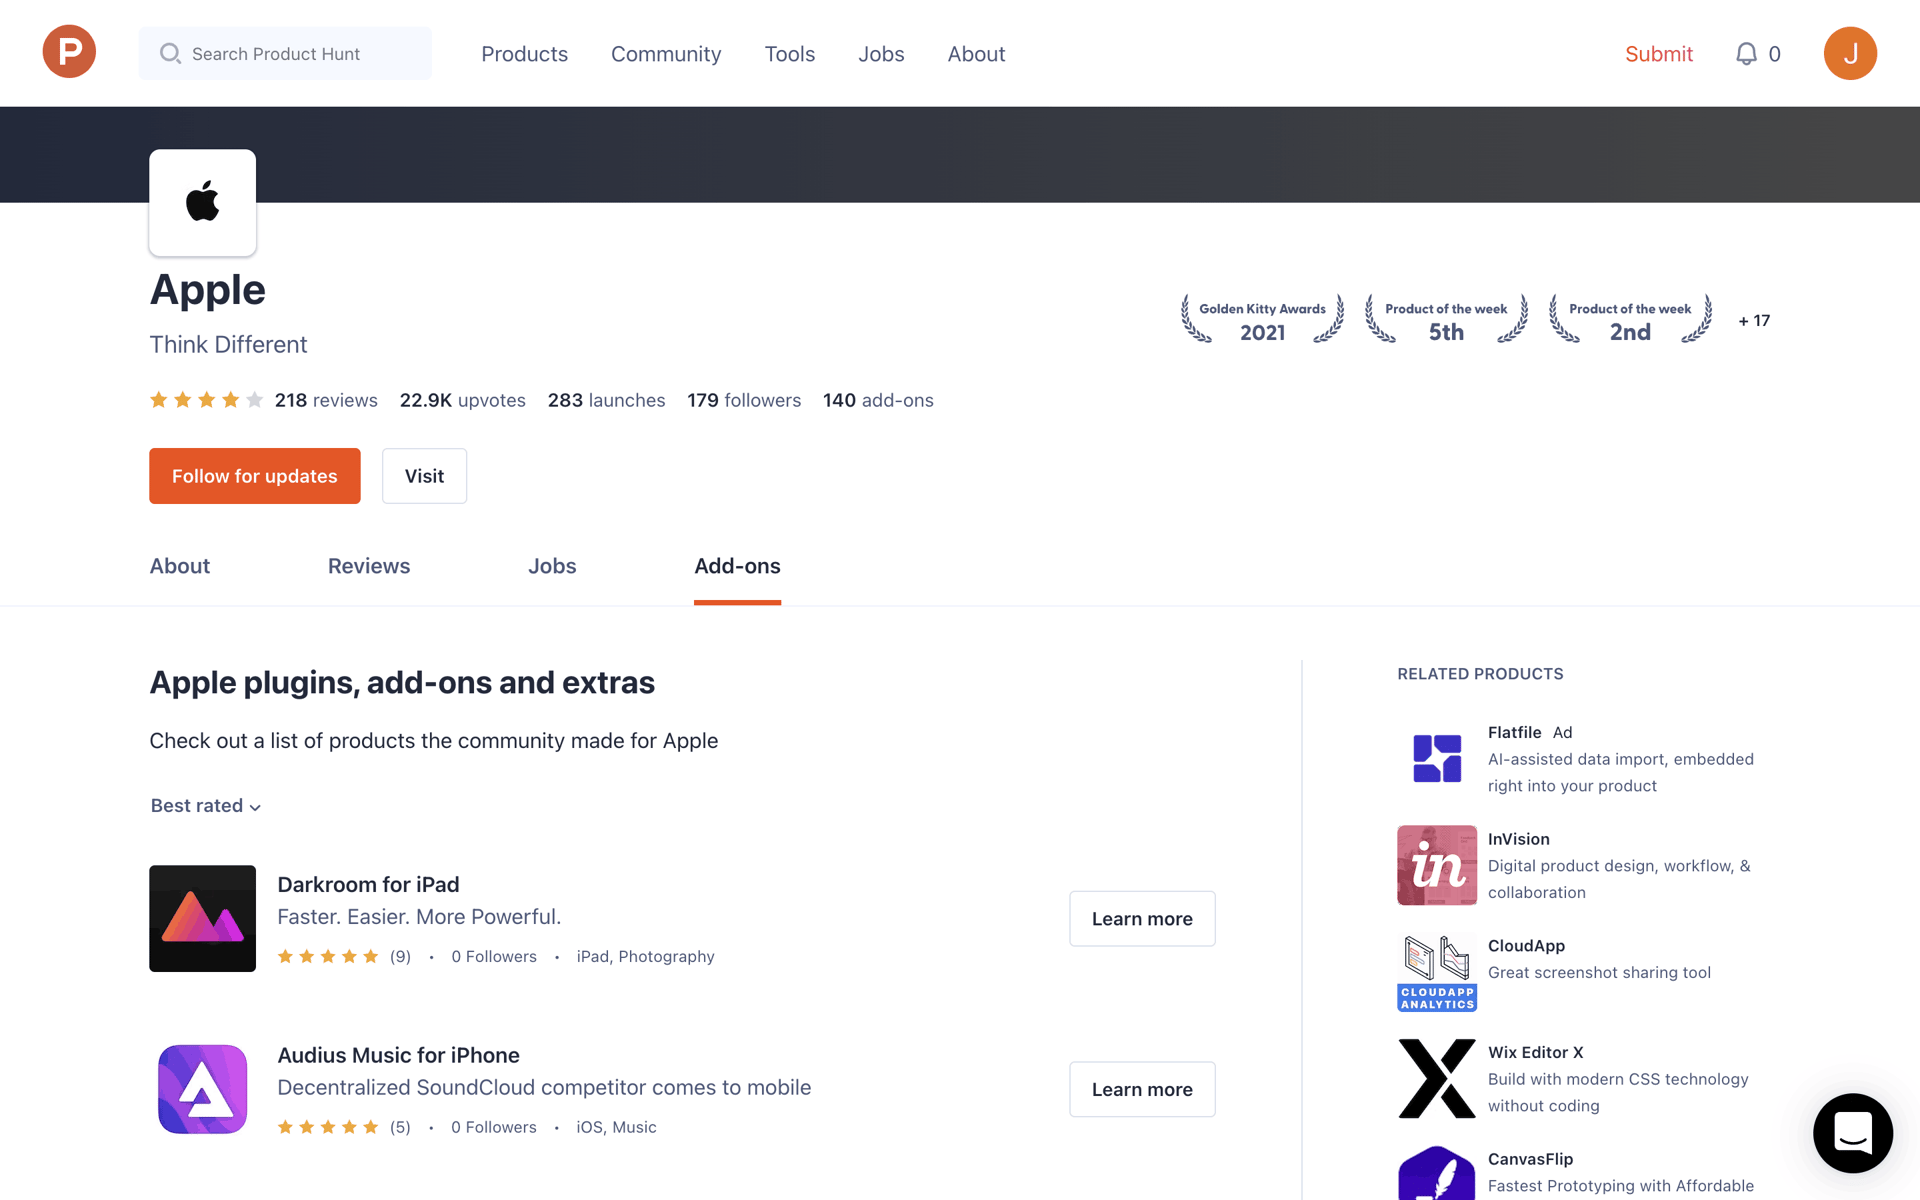Screen dimensions: 1920x1200
Task: Click the Product Hunt logo
Action: click(x=69, y=53)
